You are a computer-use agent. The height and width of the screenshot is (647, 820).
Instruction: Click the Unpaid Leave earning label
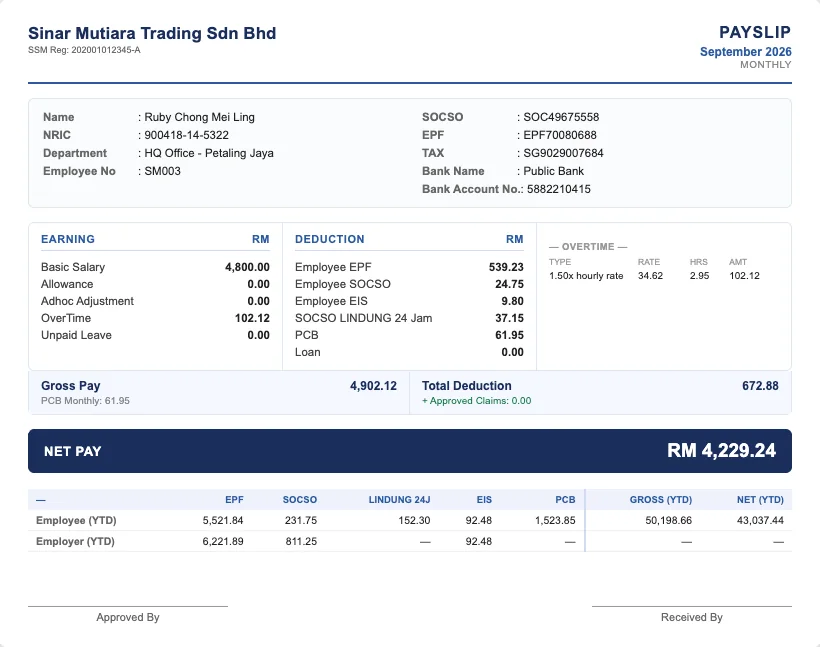pos(76,335)
